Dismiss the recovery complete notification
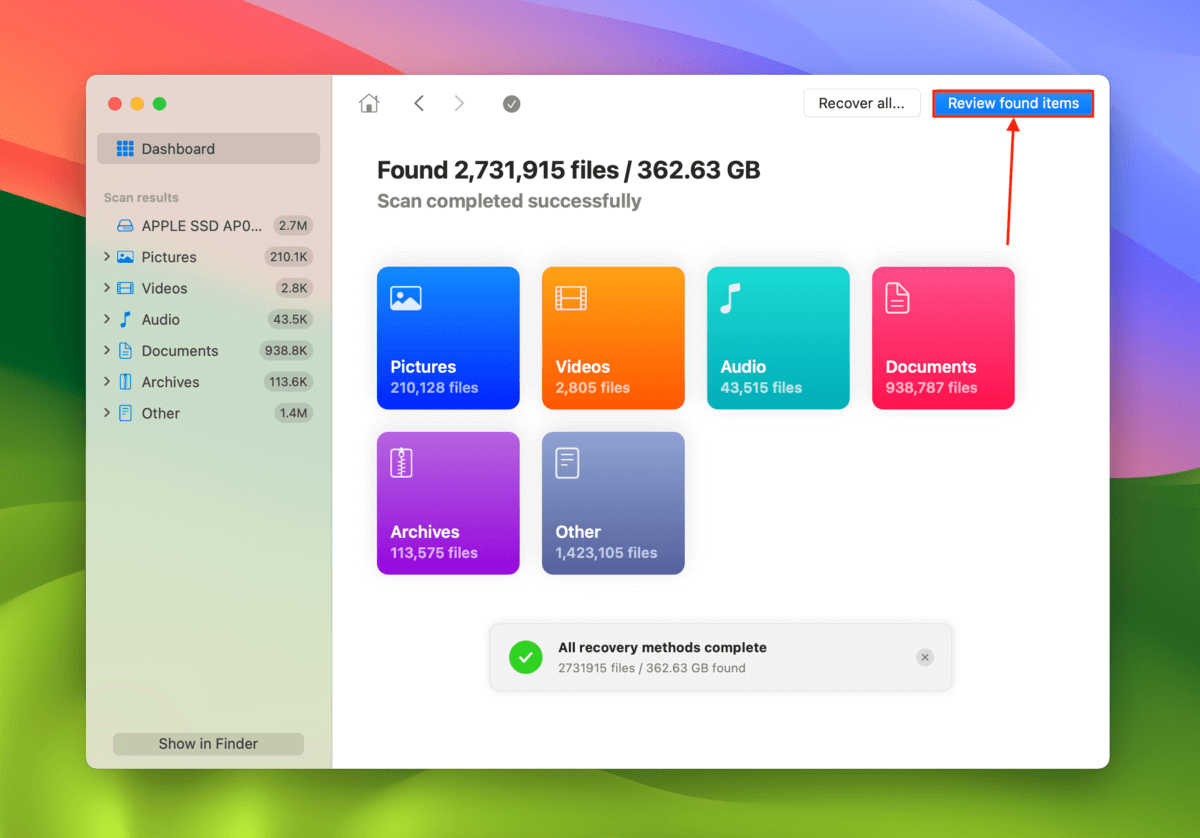Viewport: 1200px width, 838px height. point(925,657)
